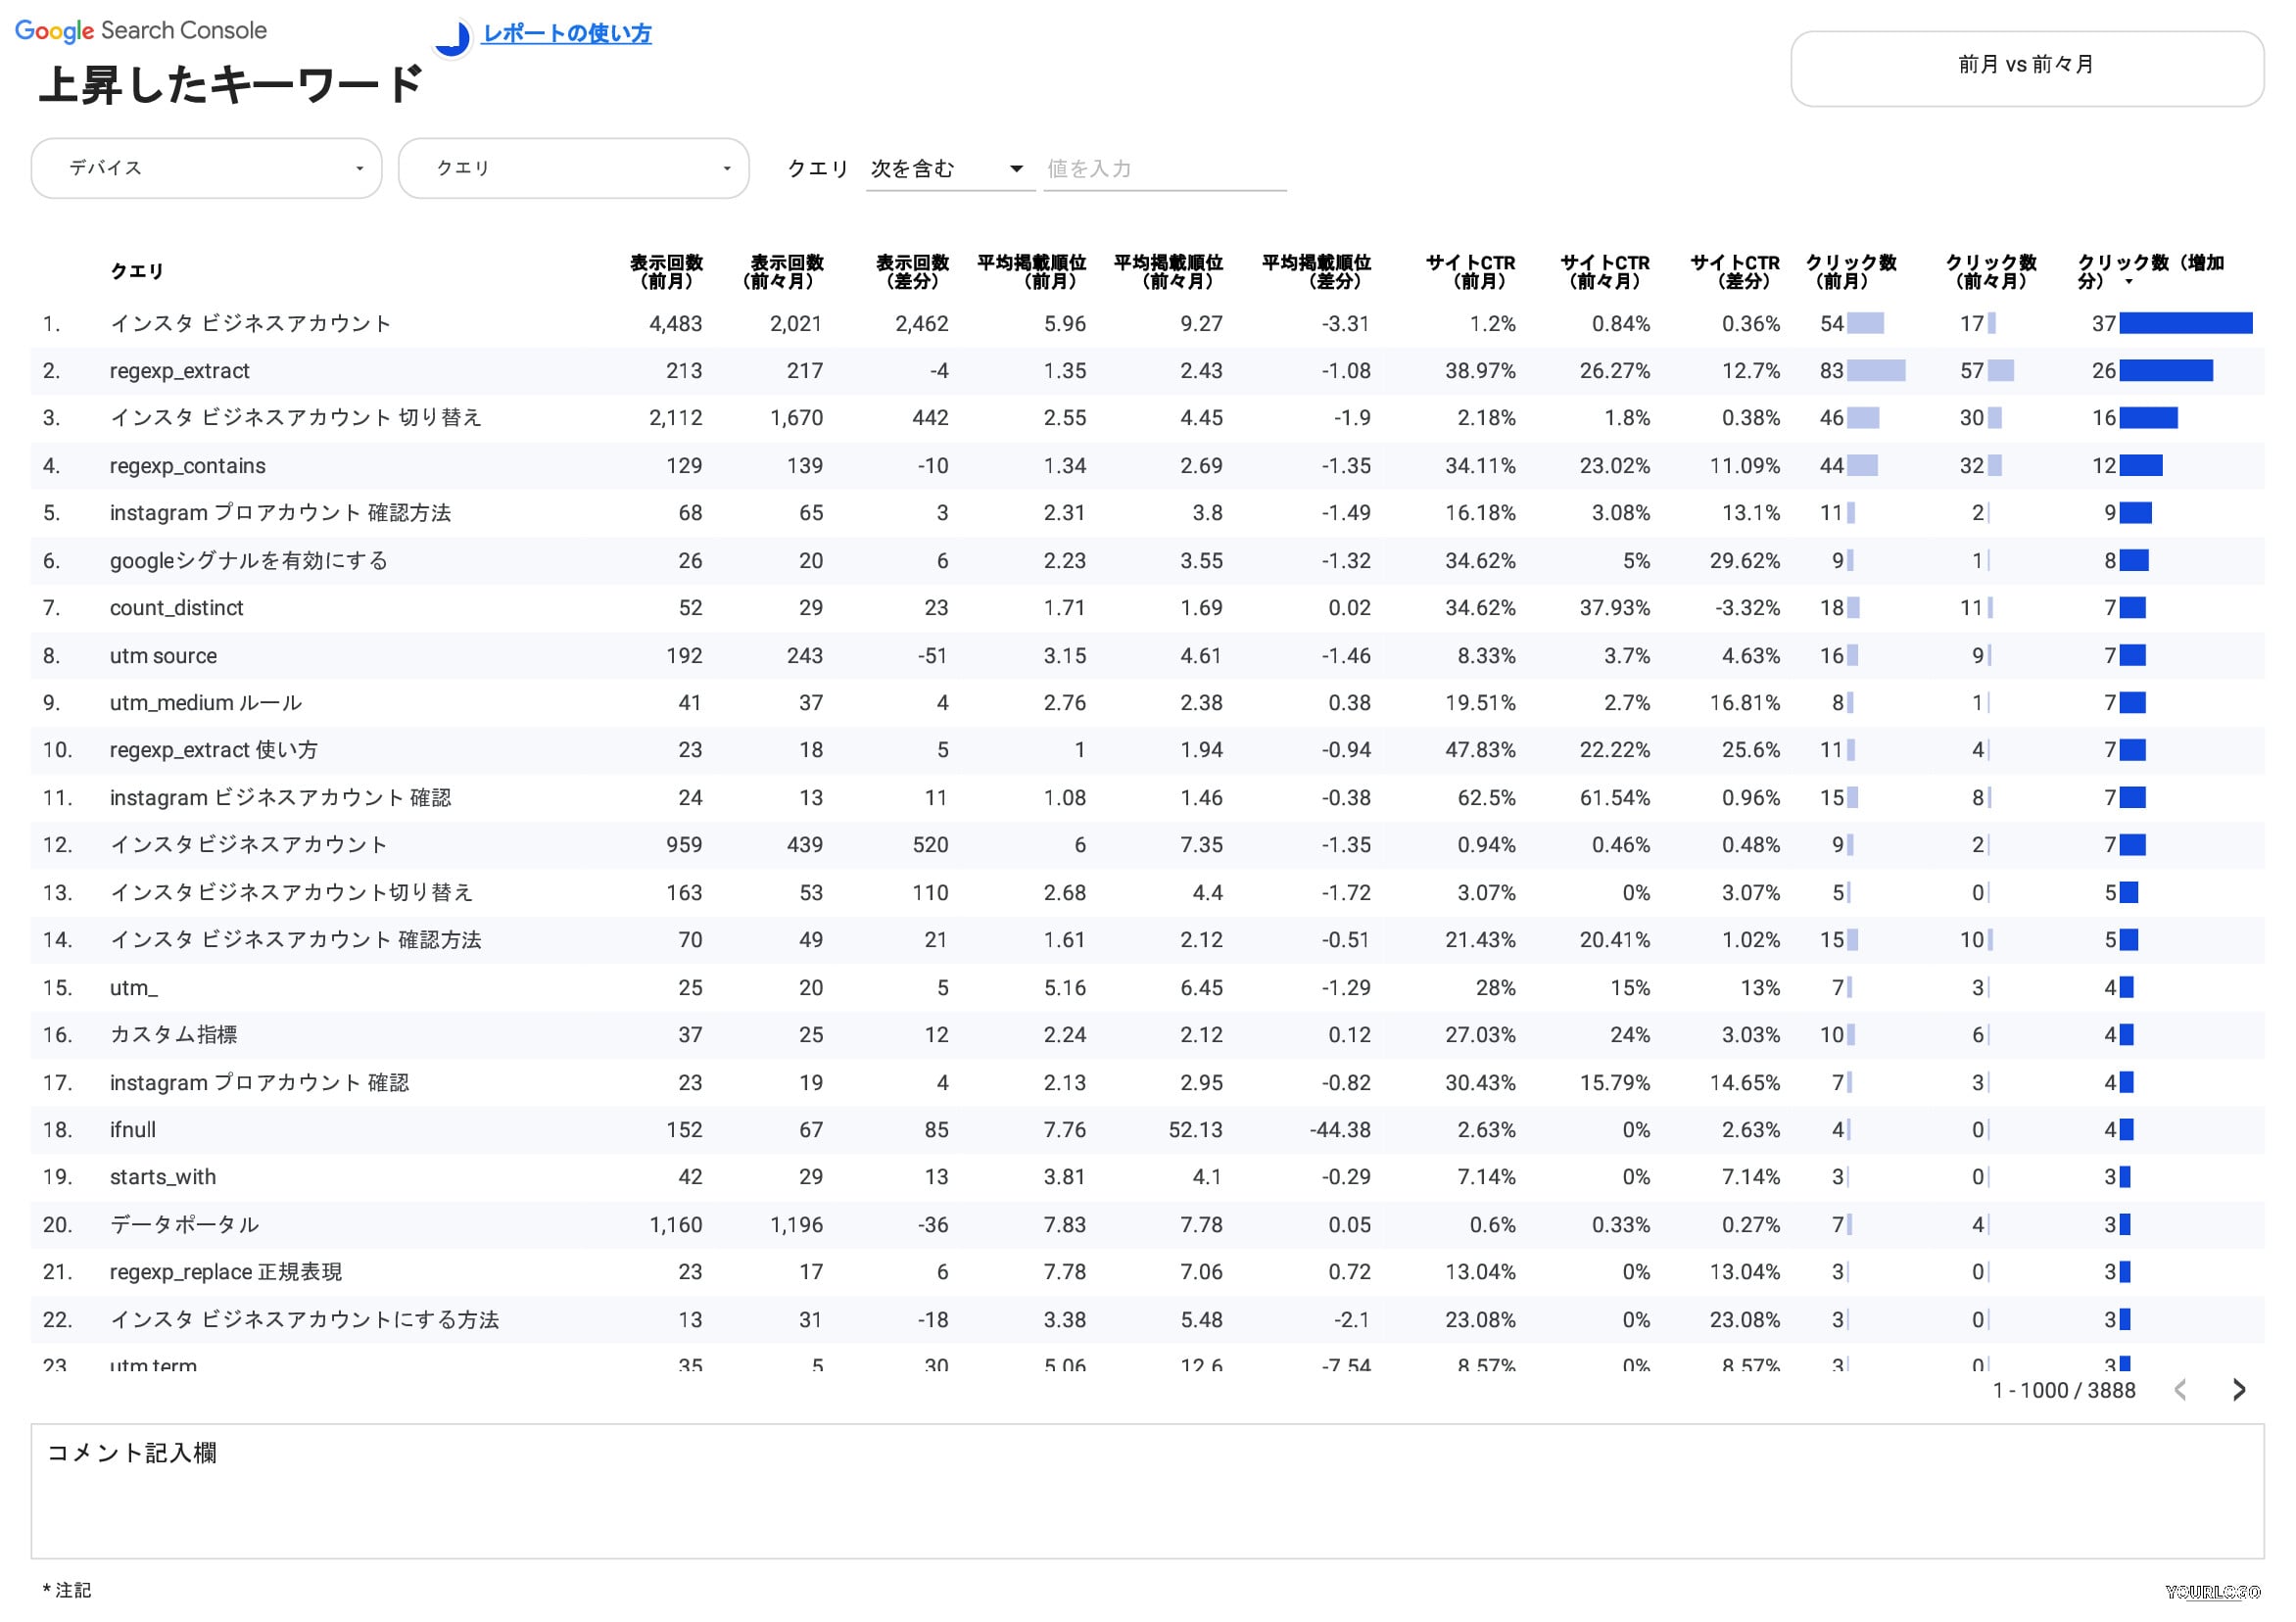The height and width of the screenshot is (1622, 2296).
Task: Select the regexp_extract query row
Action: [x=1147, y=371]
